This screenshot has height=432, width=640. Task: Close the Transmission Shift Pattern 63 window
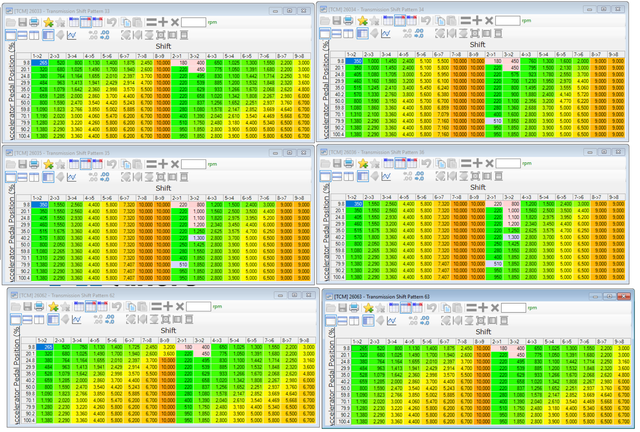tap(624, 296)
